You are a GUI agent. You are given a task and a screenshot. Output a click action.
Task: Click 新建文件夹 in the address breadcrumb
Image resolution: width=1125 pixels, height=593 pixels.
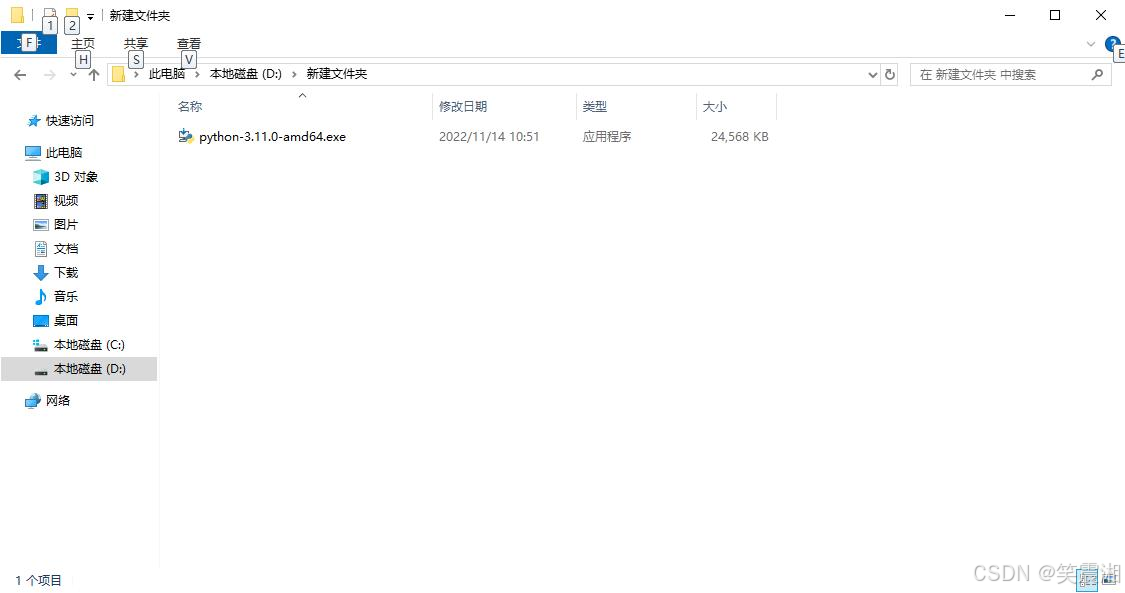point(336,74)
